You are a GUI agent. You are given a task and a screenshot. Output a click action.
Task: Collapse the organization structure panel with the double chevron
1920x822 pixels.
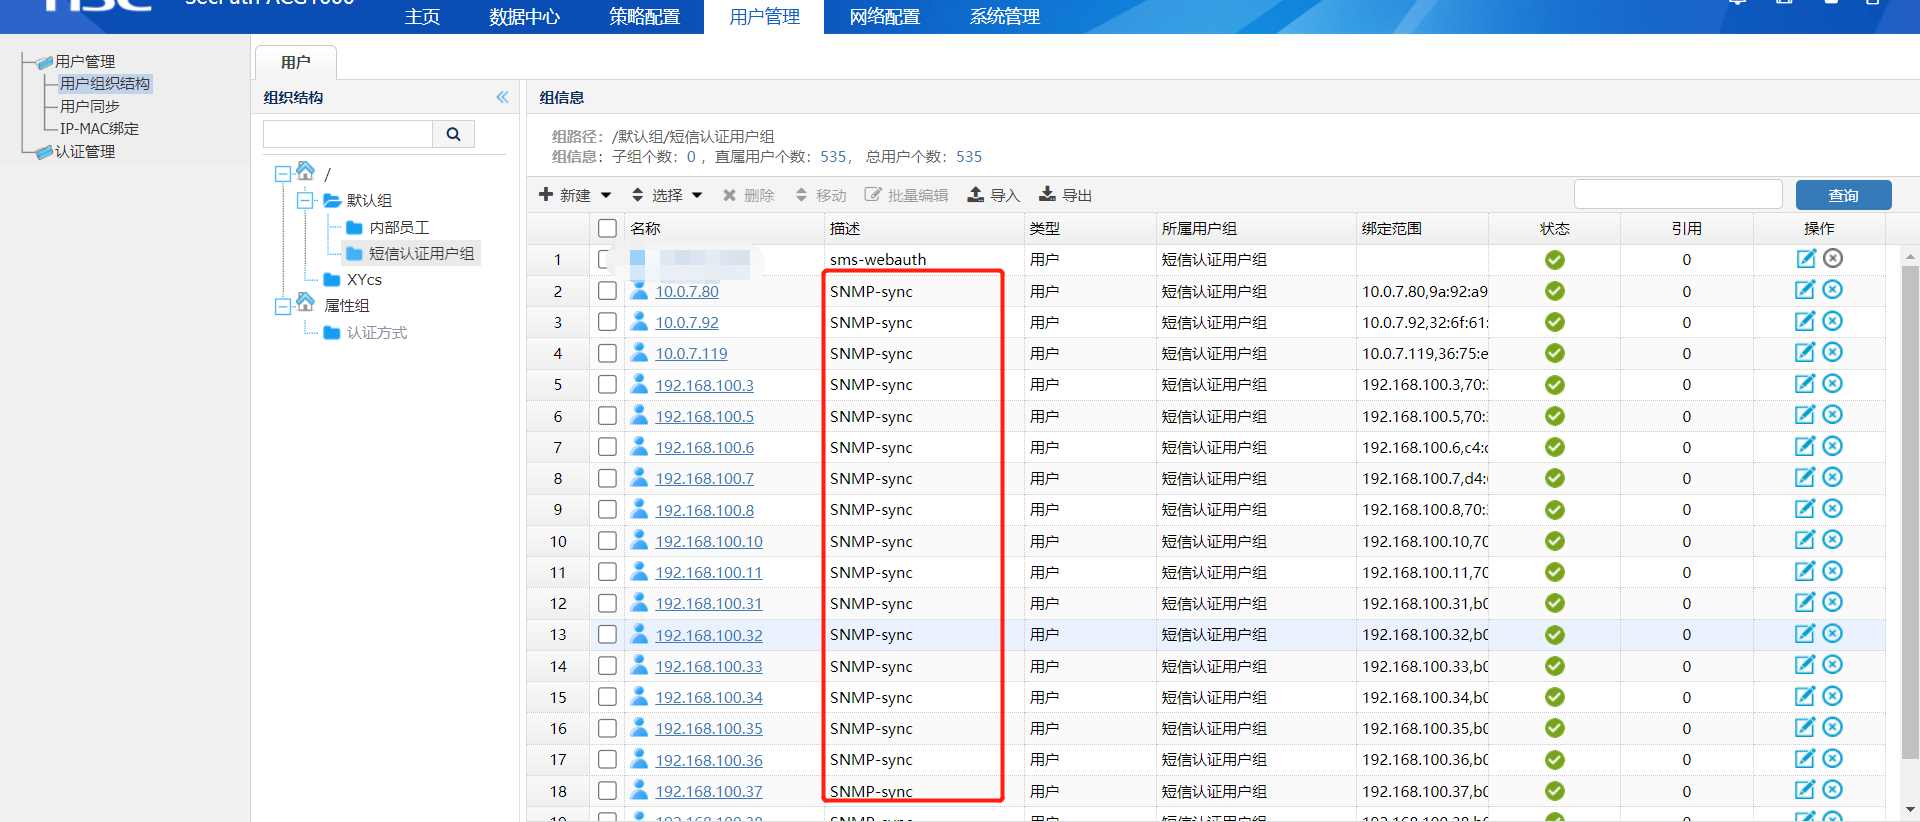(x=502, y=97)
